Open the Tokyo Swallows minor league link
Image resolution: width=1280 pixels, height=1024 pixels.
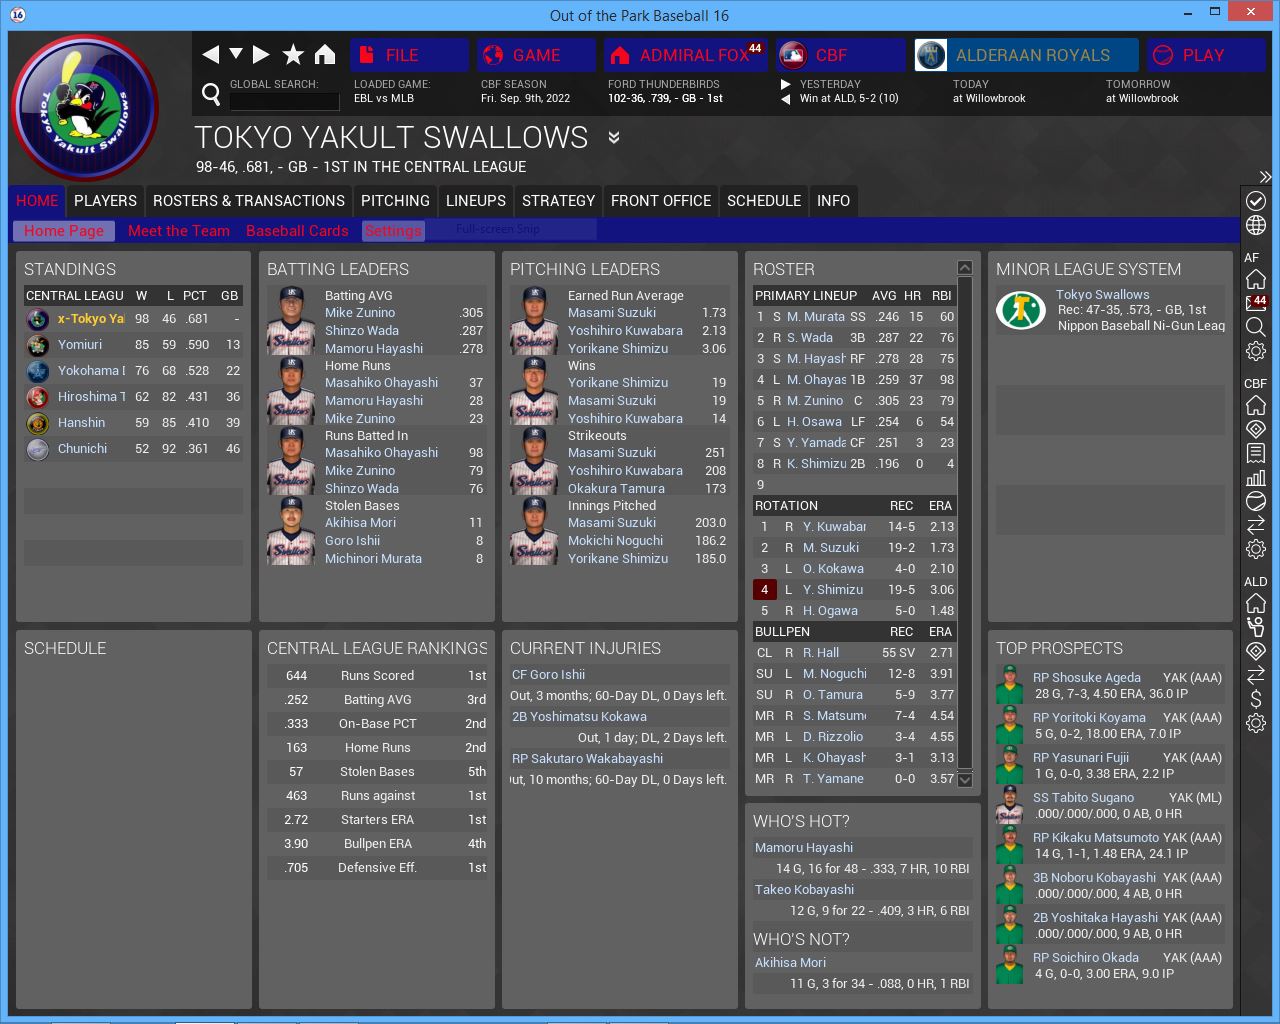1103,295
